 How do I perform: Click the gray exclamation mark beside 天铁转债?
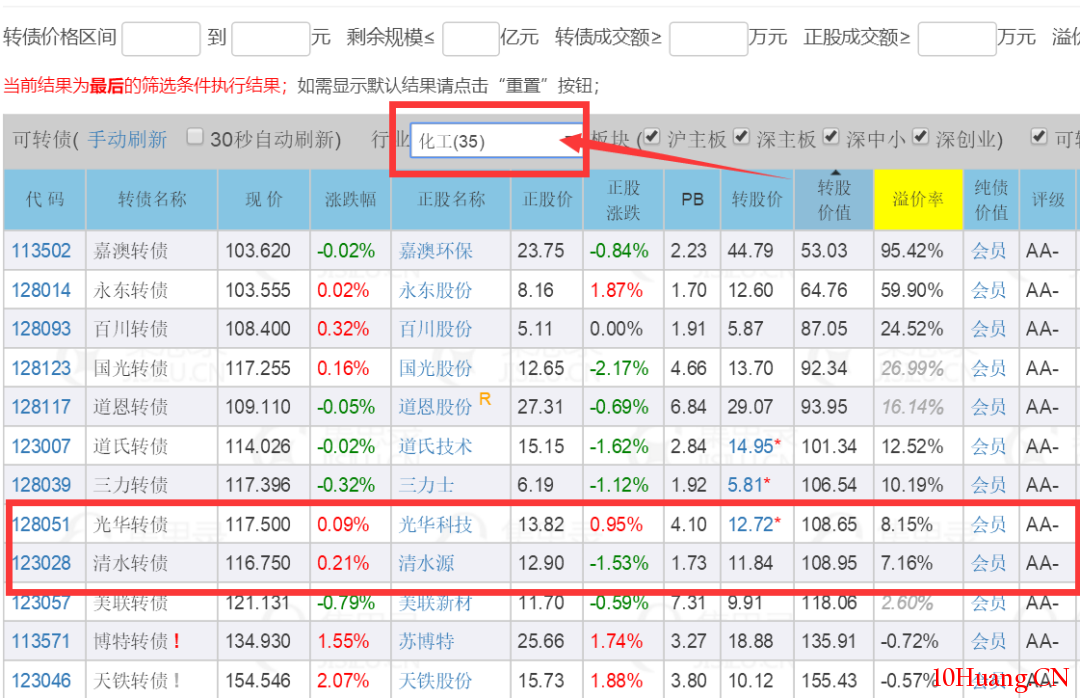click(177, 681)
